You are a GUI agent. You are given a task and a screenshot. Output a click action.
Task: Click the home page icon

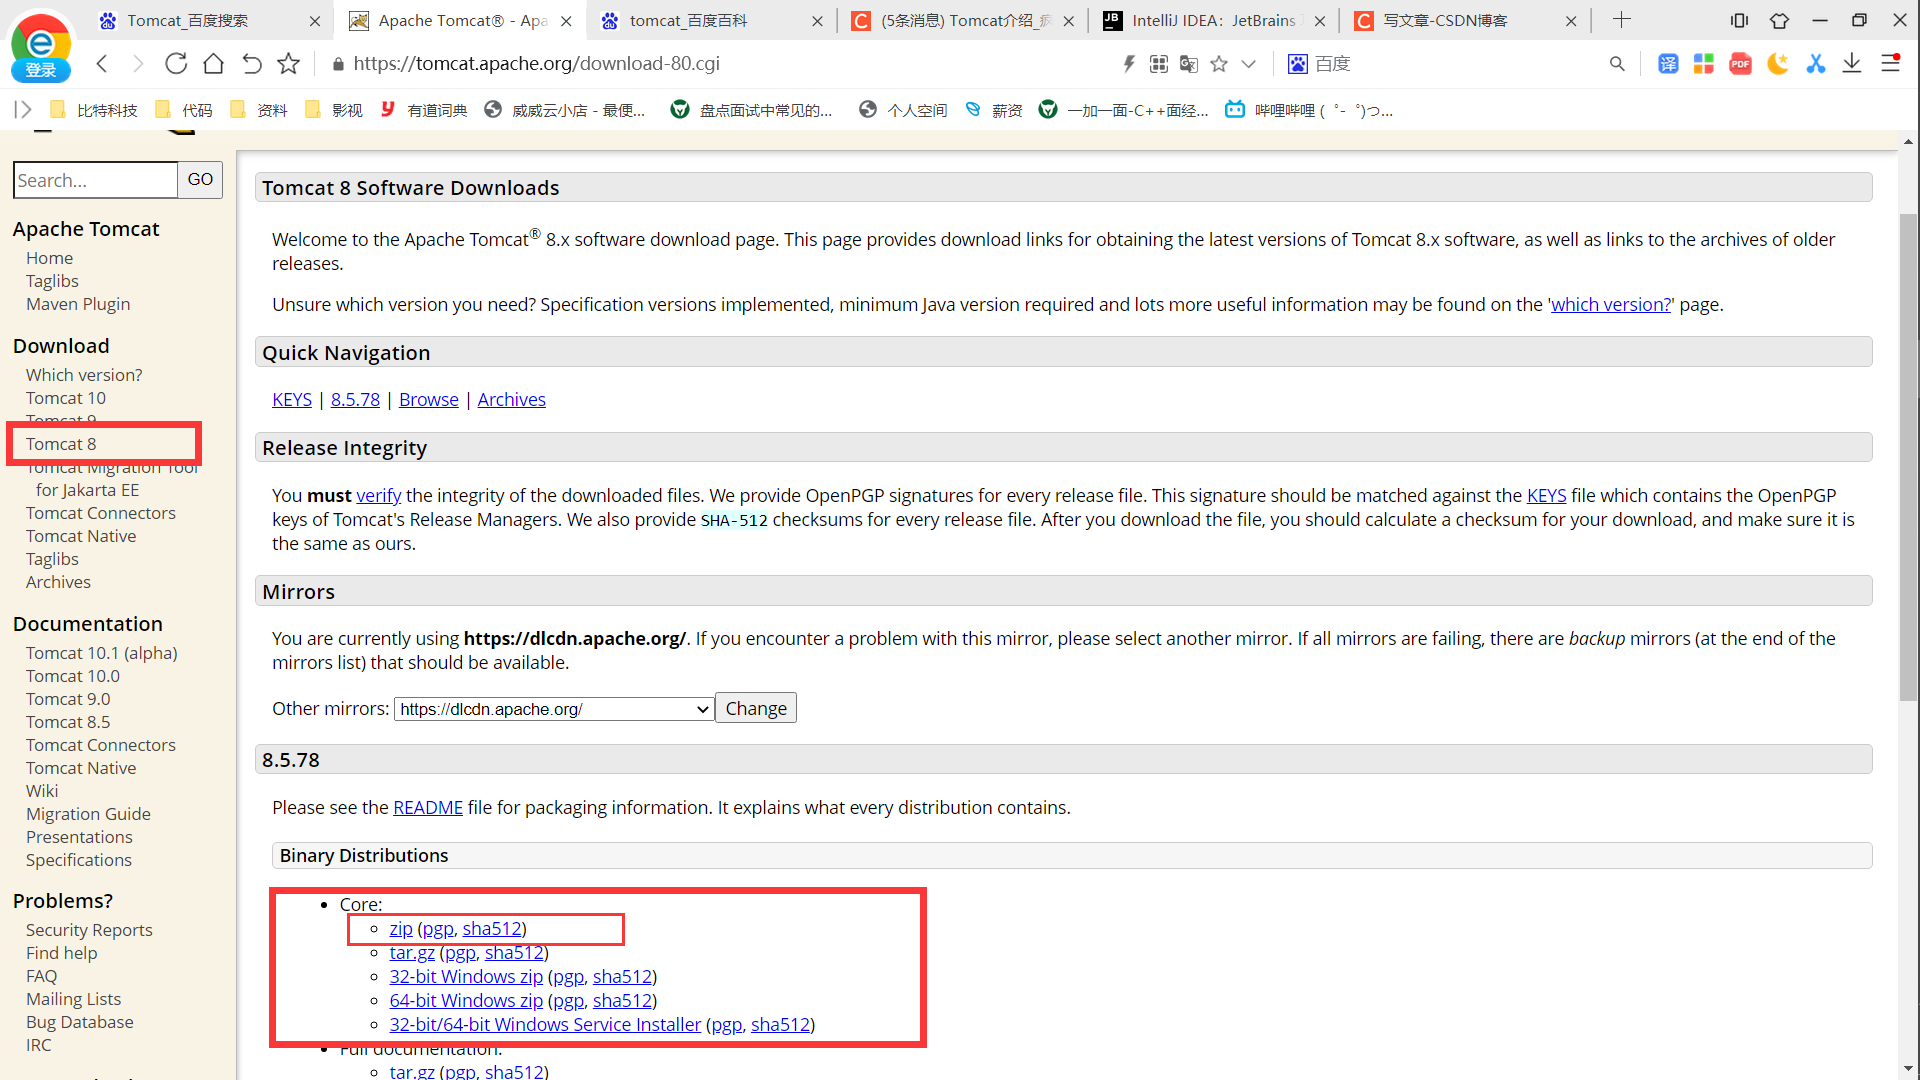(x=213, y=64)
